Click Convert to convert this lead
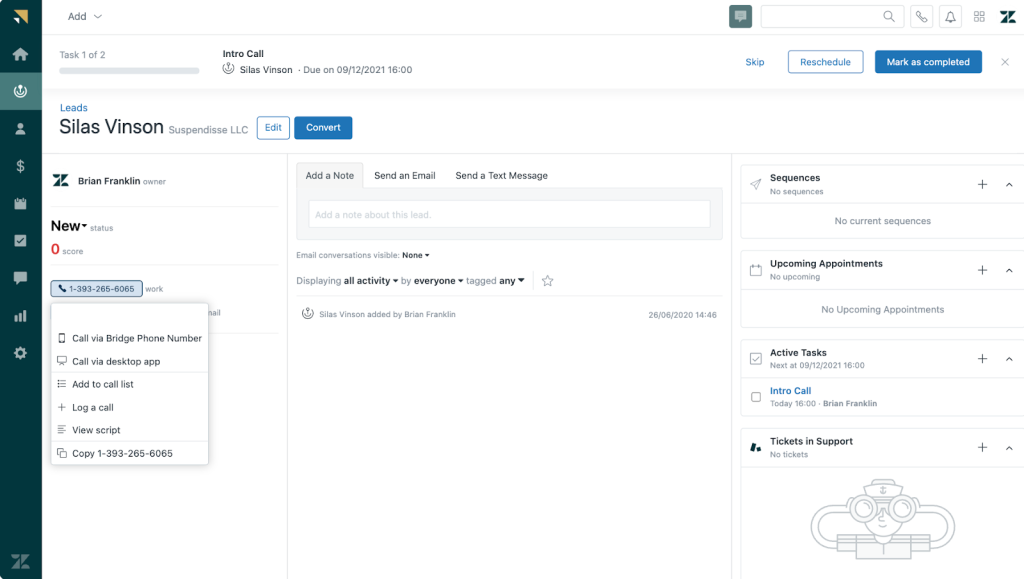Screen dimensions: 1024x579 323,127
